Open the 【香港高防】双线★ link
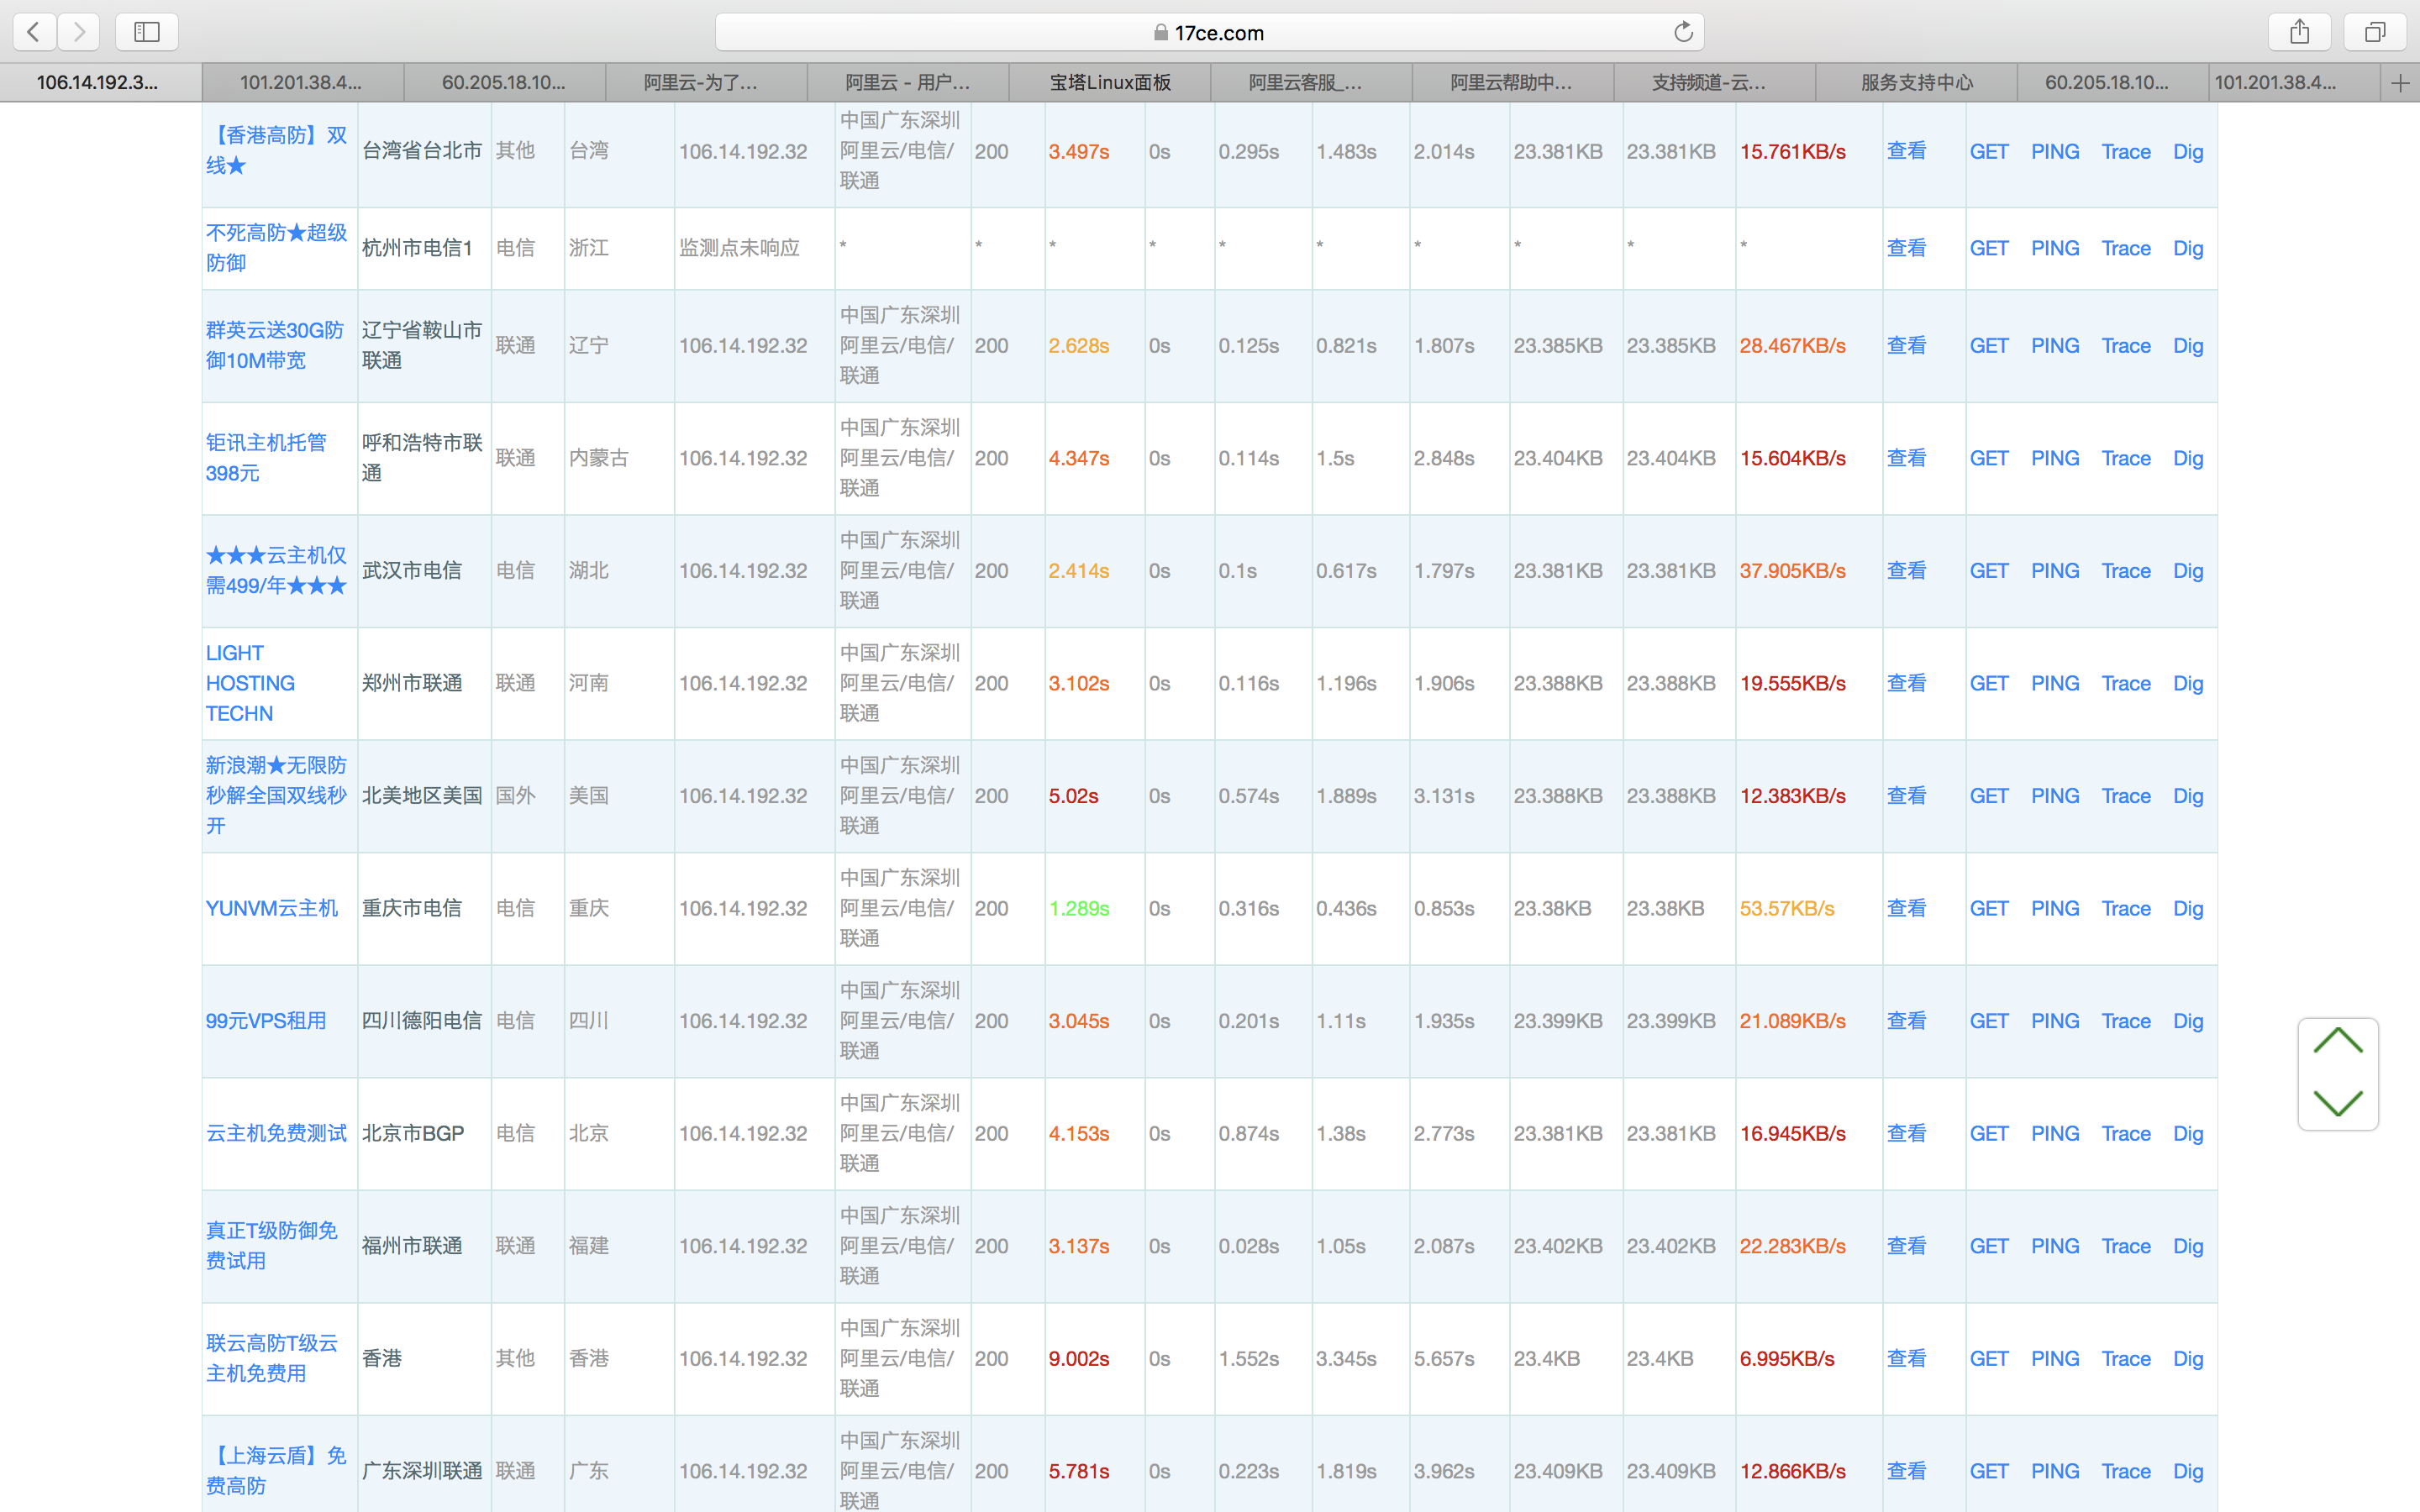This screenshot has height=1512, width=2420. point(277,151)
